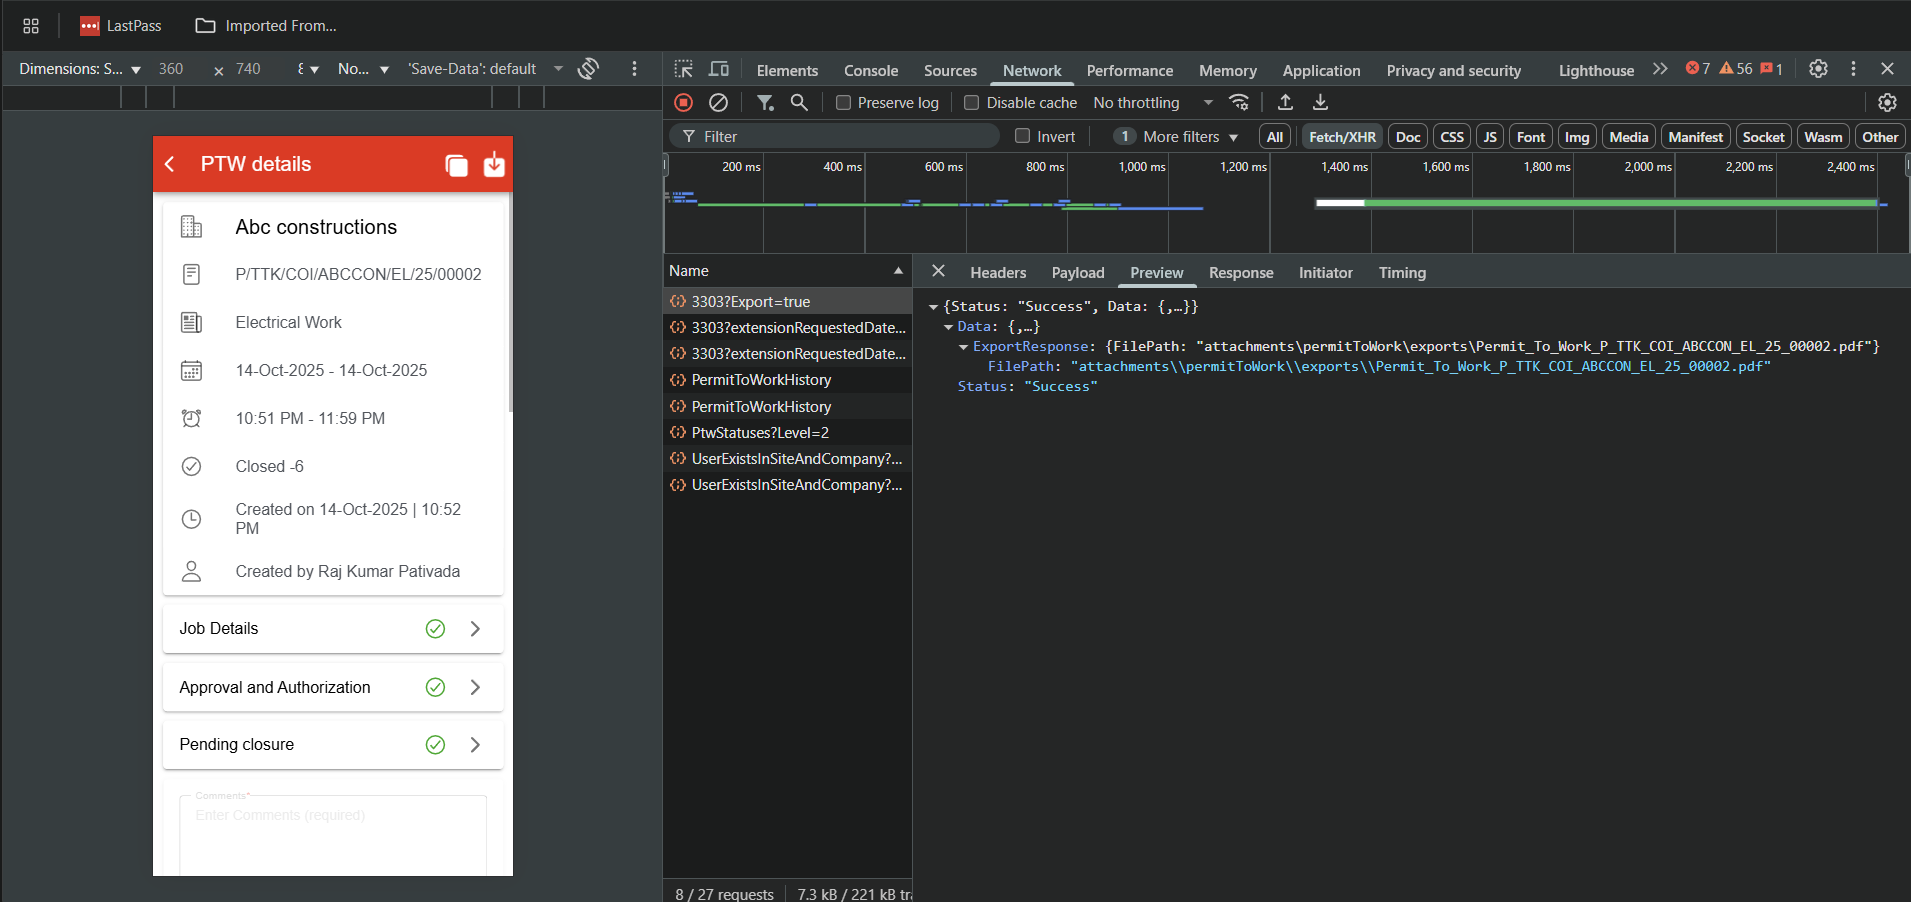The image size is (1911, 902).
Task: Clear the network log
Action: pos(718,102)
